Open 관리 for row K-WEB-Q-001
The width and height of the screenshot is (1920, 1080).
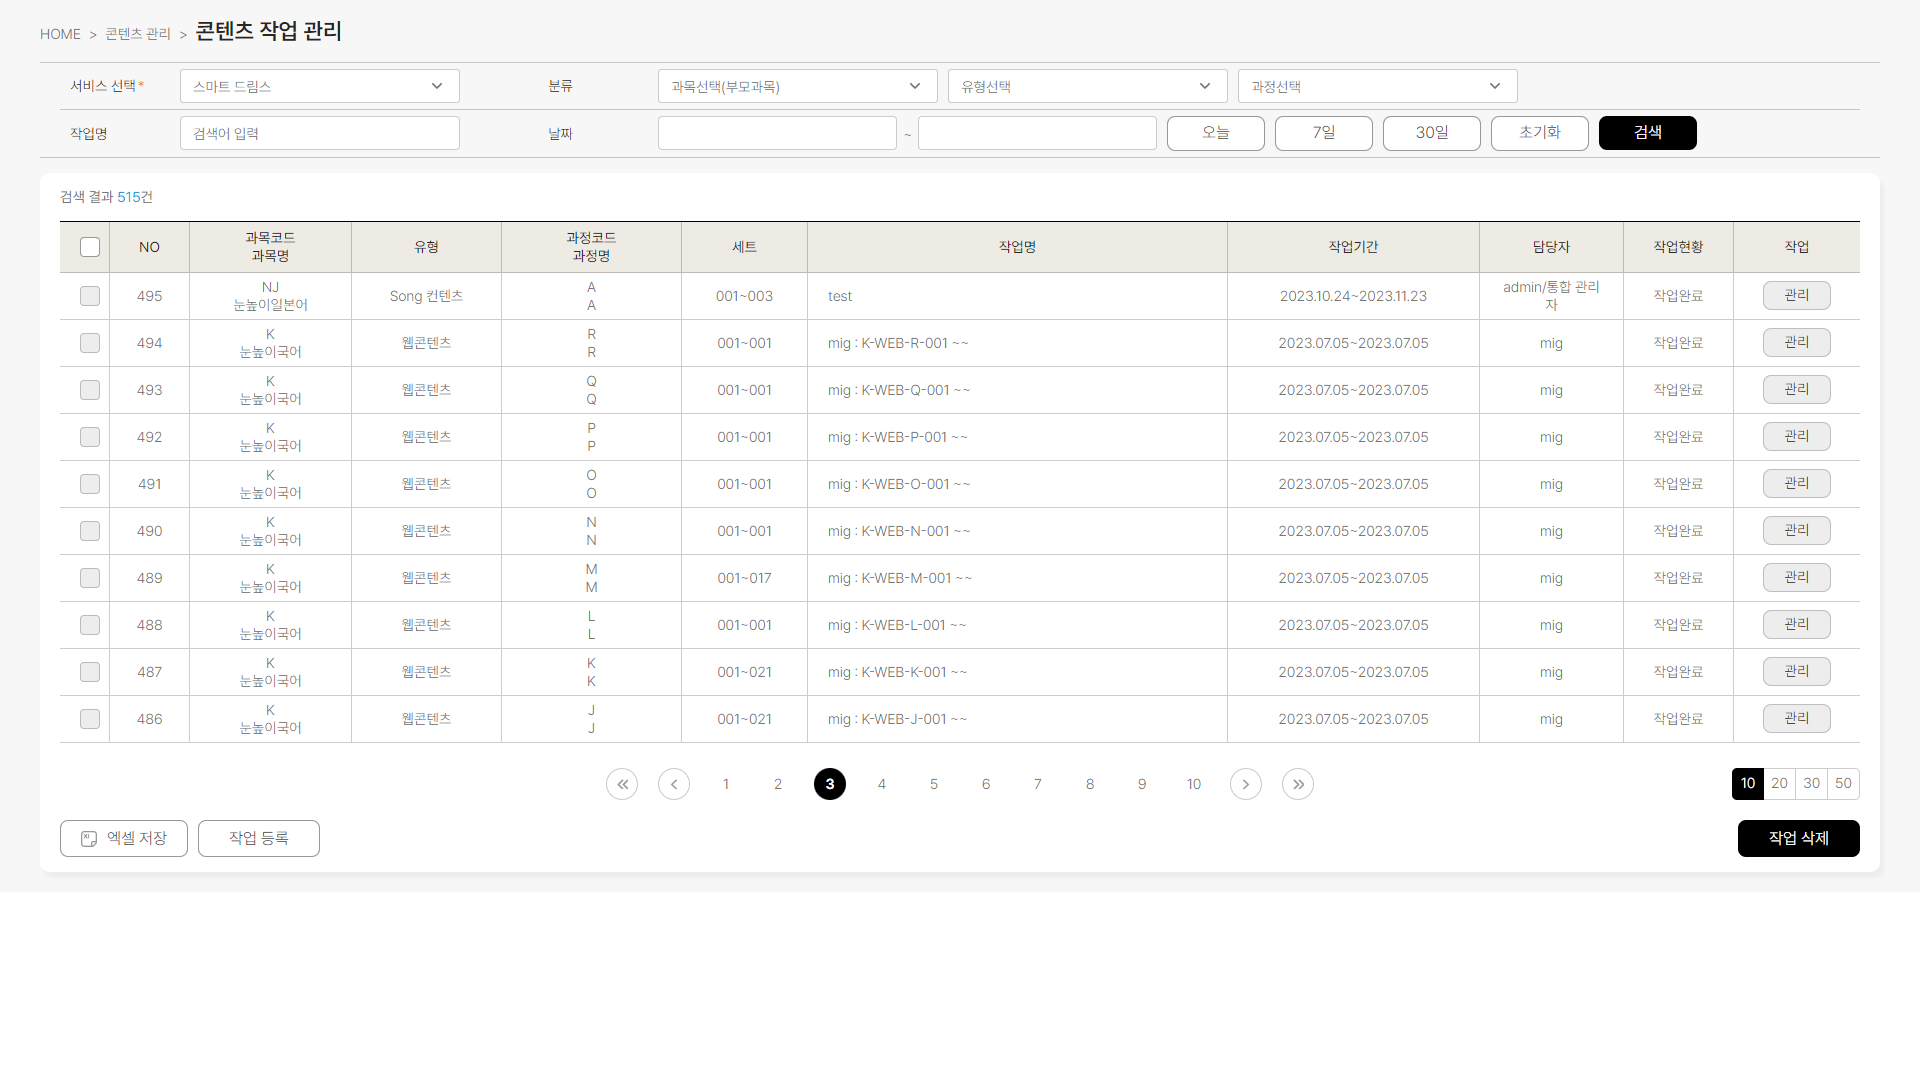(1797, 389)
